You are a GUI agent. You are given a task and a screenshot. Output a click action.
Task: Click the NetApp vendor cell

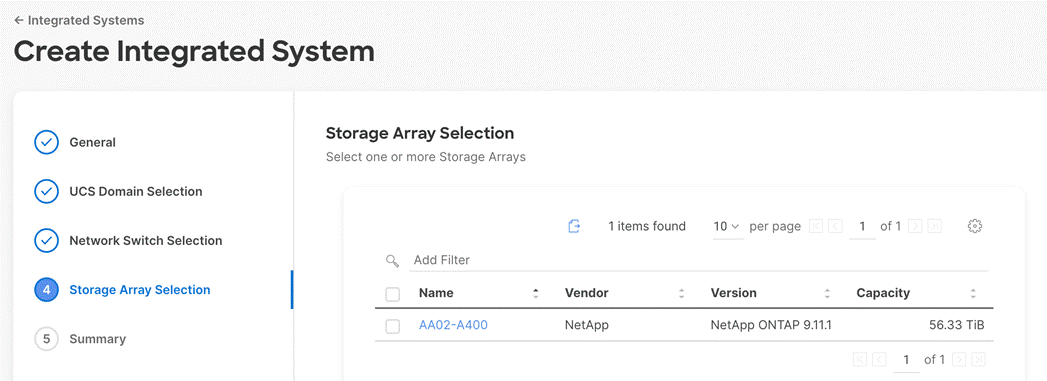click(587, 326)
